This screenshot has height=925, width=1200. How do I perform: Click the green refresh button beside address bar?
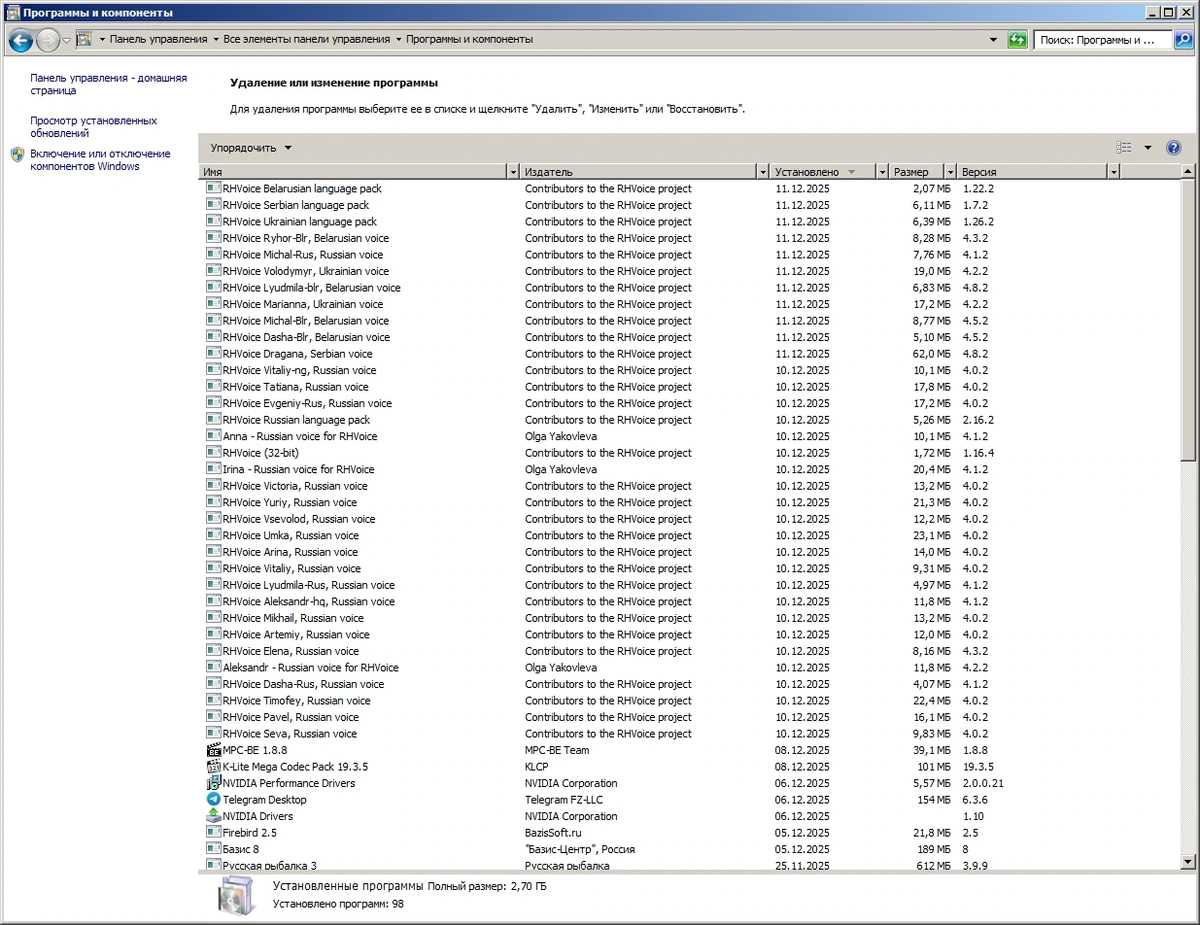[x=1017, y=40]
